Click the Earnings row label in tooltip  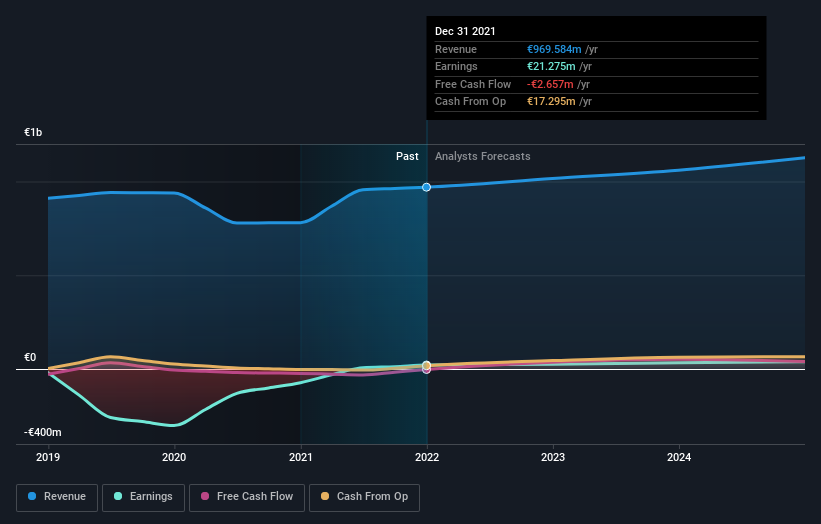[x=456, y=66]
